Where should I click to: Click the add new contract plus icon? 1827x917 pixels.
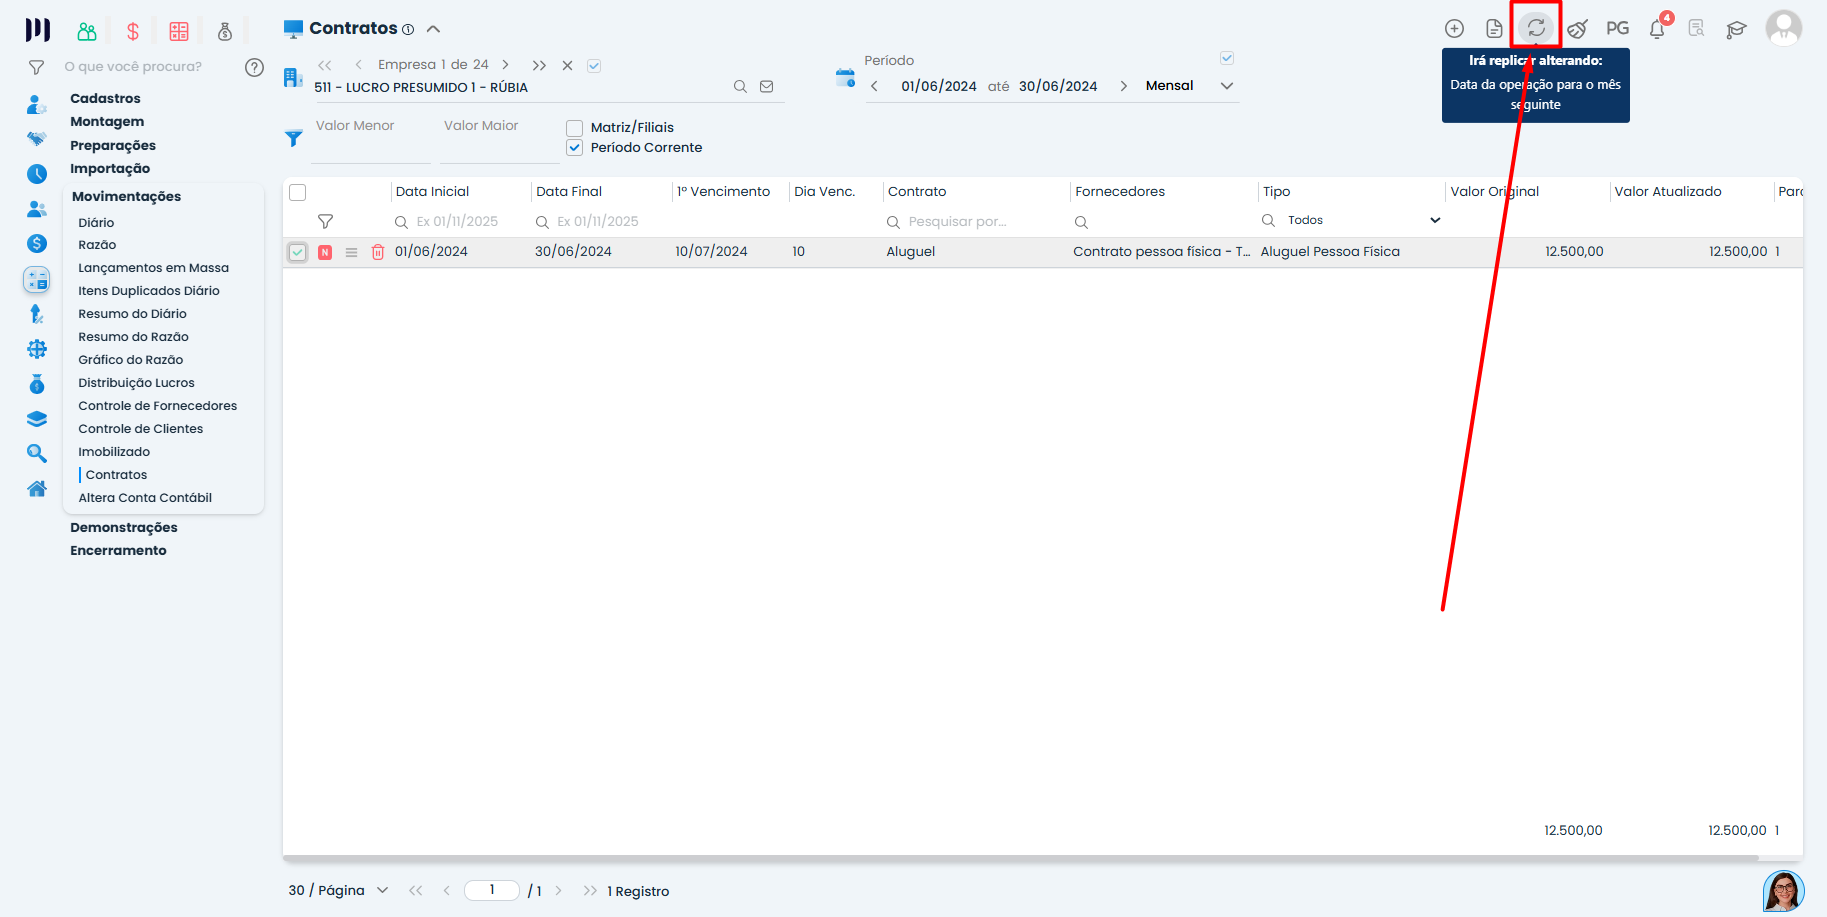click(x=1454, y=29)
